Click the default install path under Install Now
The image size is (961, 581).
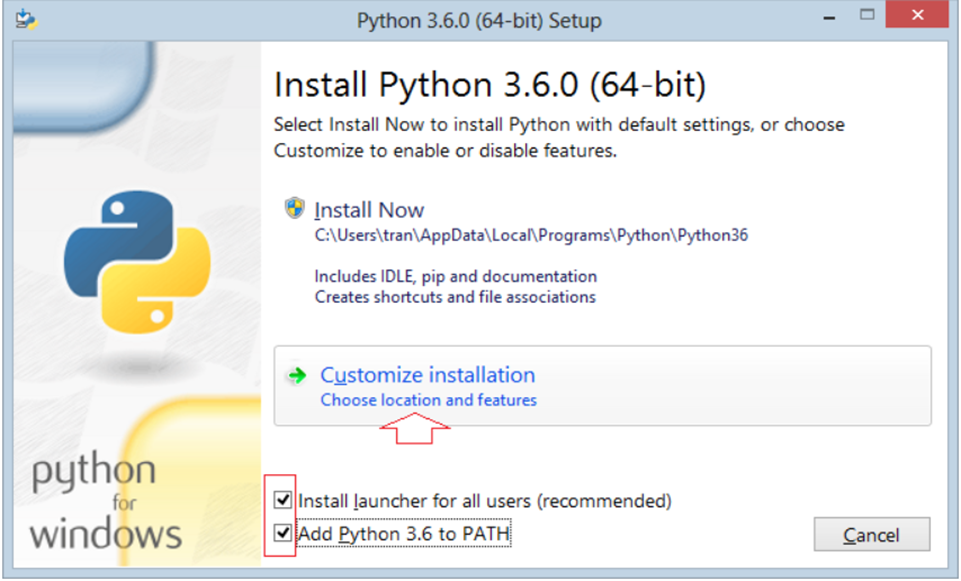coord(531,235)
